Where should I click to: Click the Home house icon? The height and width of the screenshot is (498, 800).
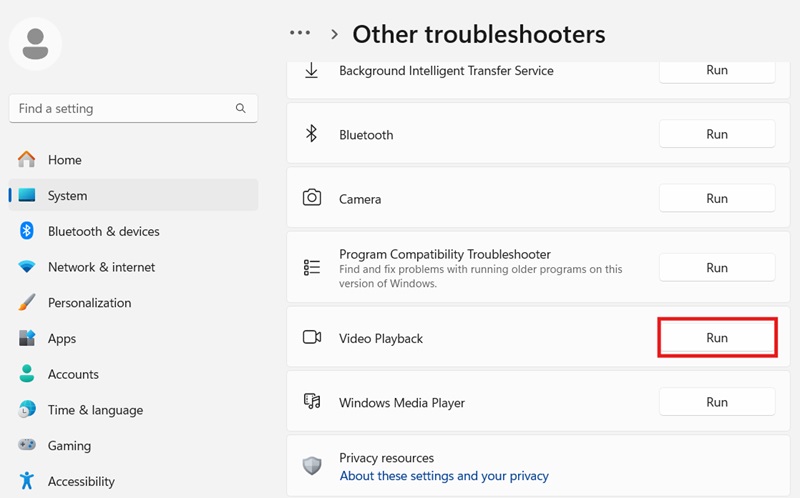[x=27, y=160]
